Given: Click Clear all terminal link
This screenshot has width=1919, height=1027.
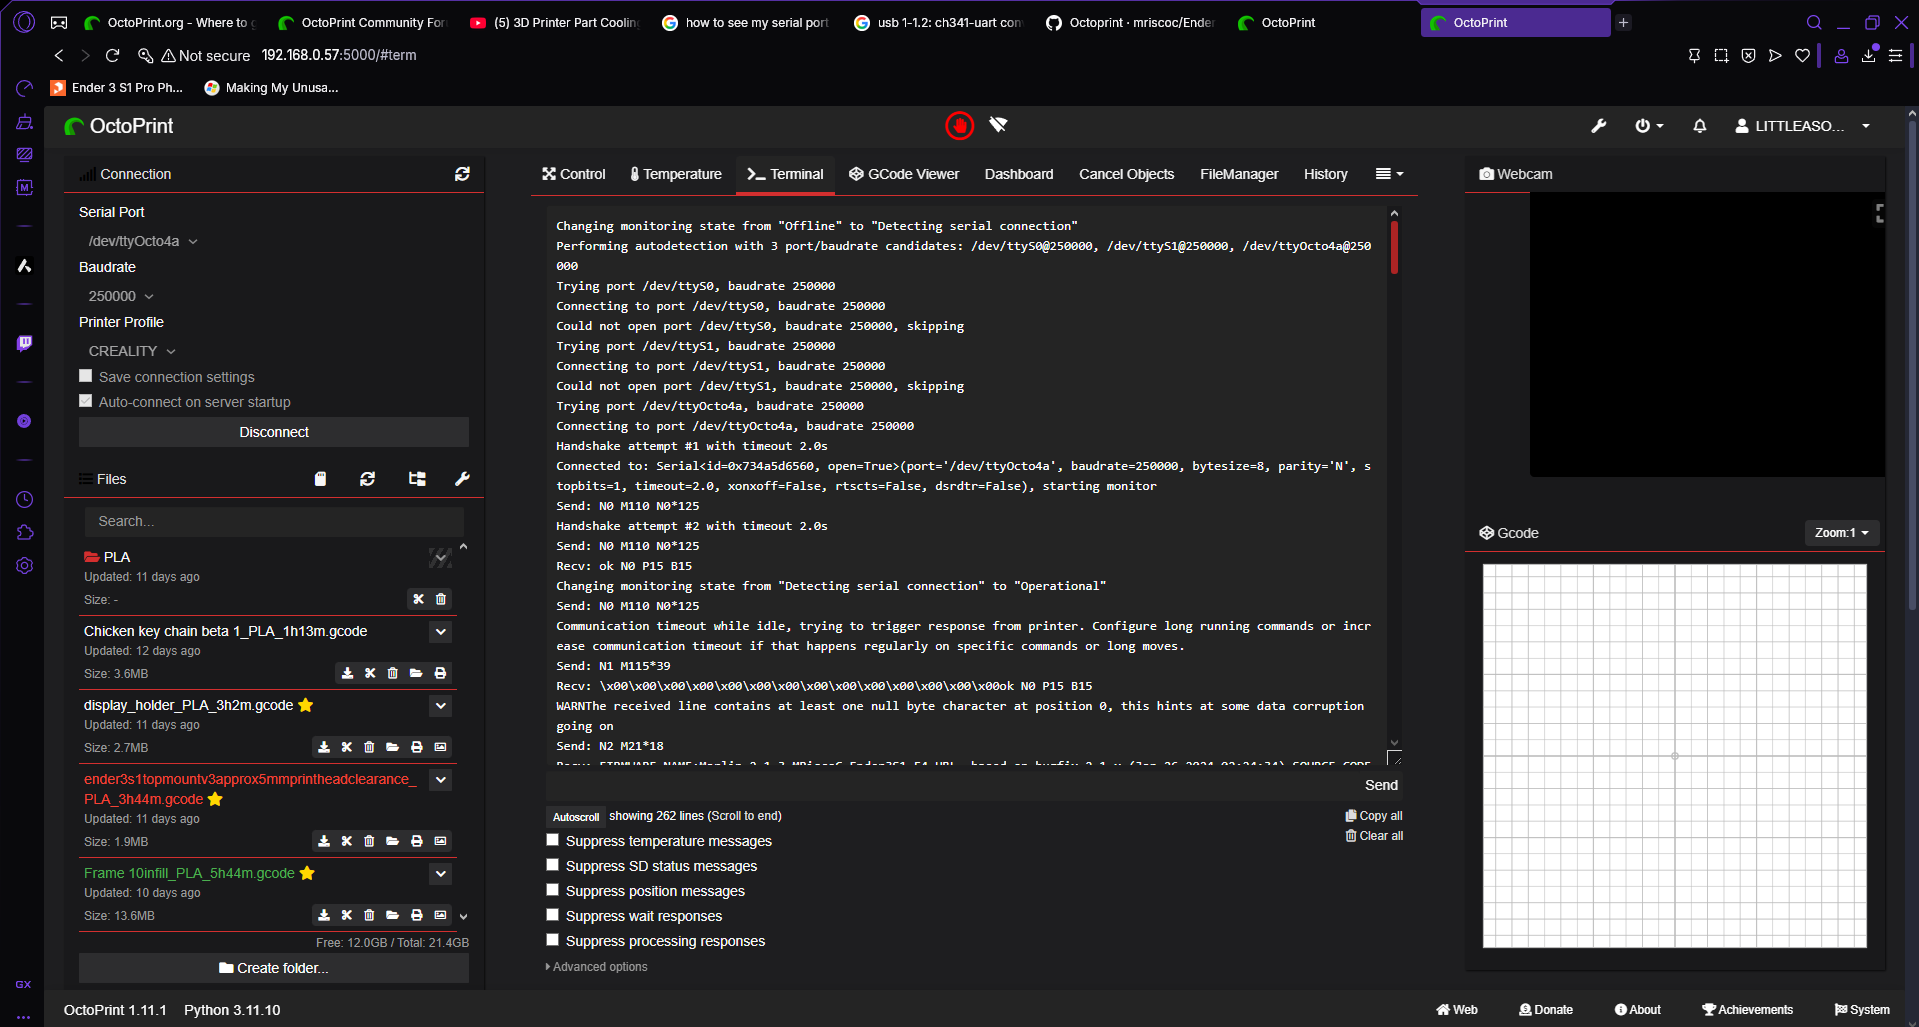Looking at the screenshot, I should (x=1374, y=836).
